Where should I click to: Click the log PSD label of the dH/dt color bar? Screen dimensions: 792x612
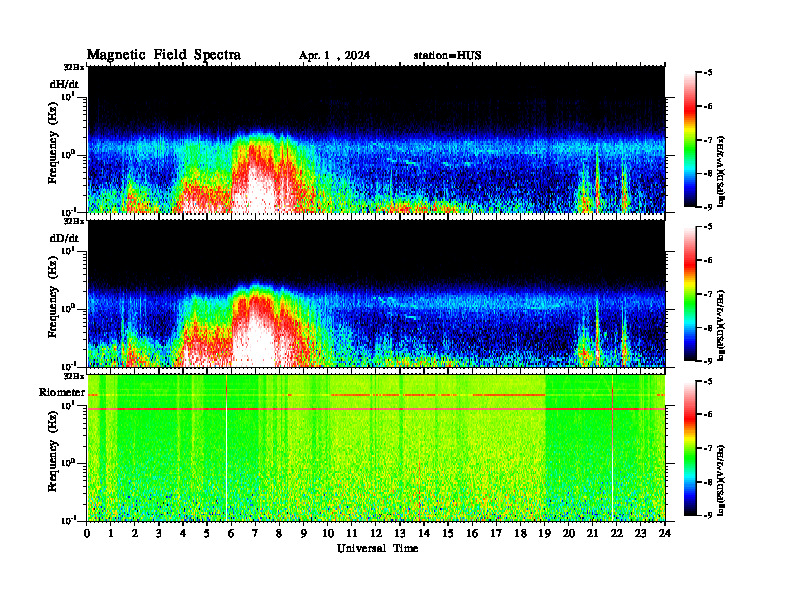coord(721,171)
